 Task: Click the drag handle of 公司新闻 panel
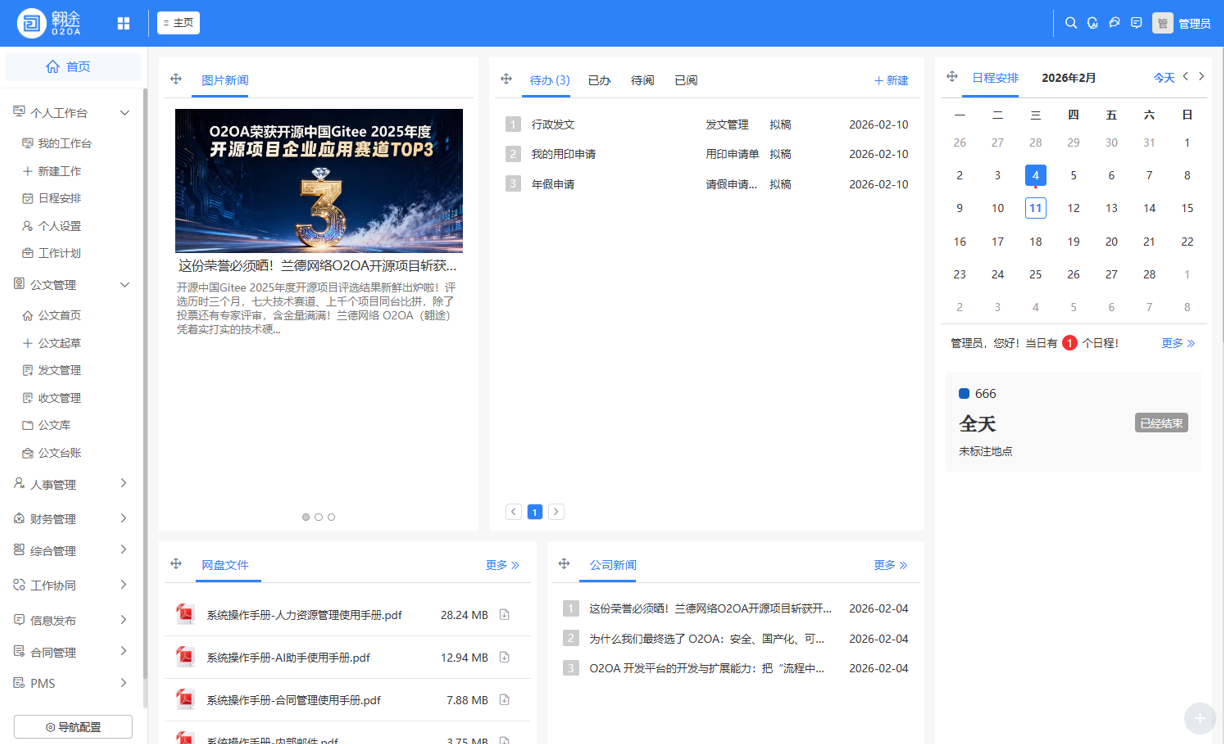564,564
